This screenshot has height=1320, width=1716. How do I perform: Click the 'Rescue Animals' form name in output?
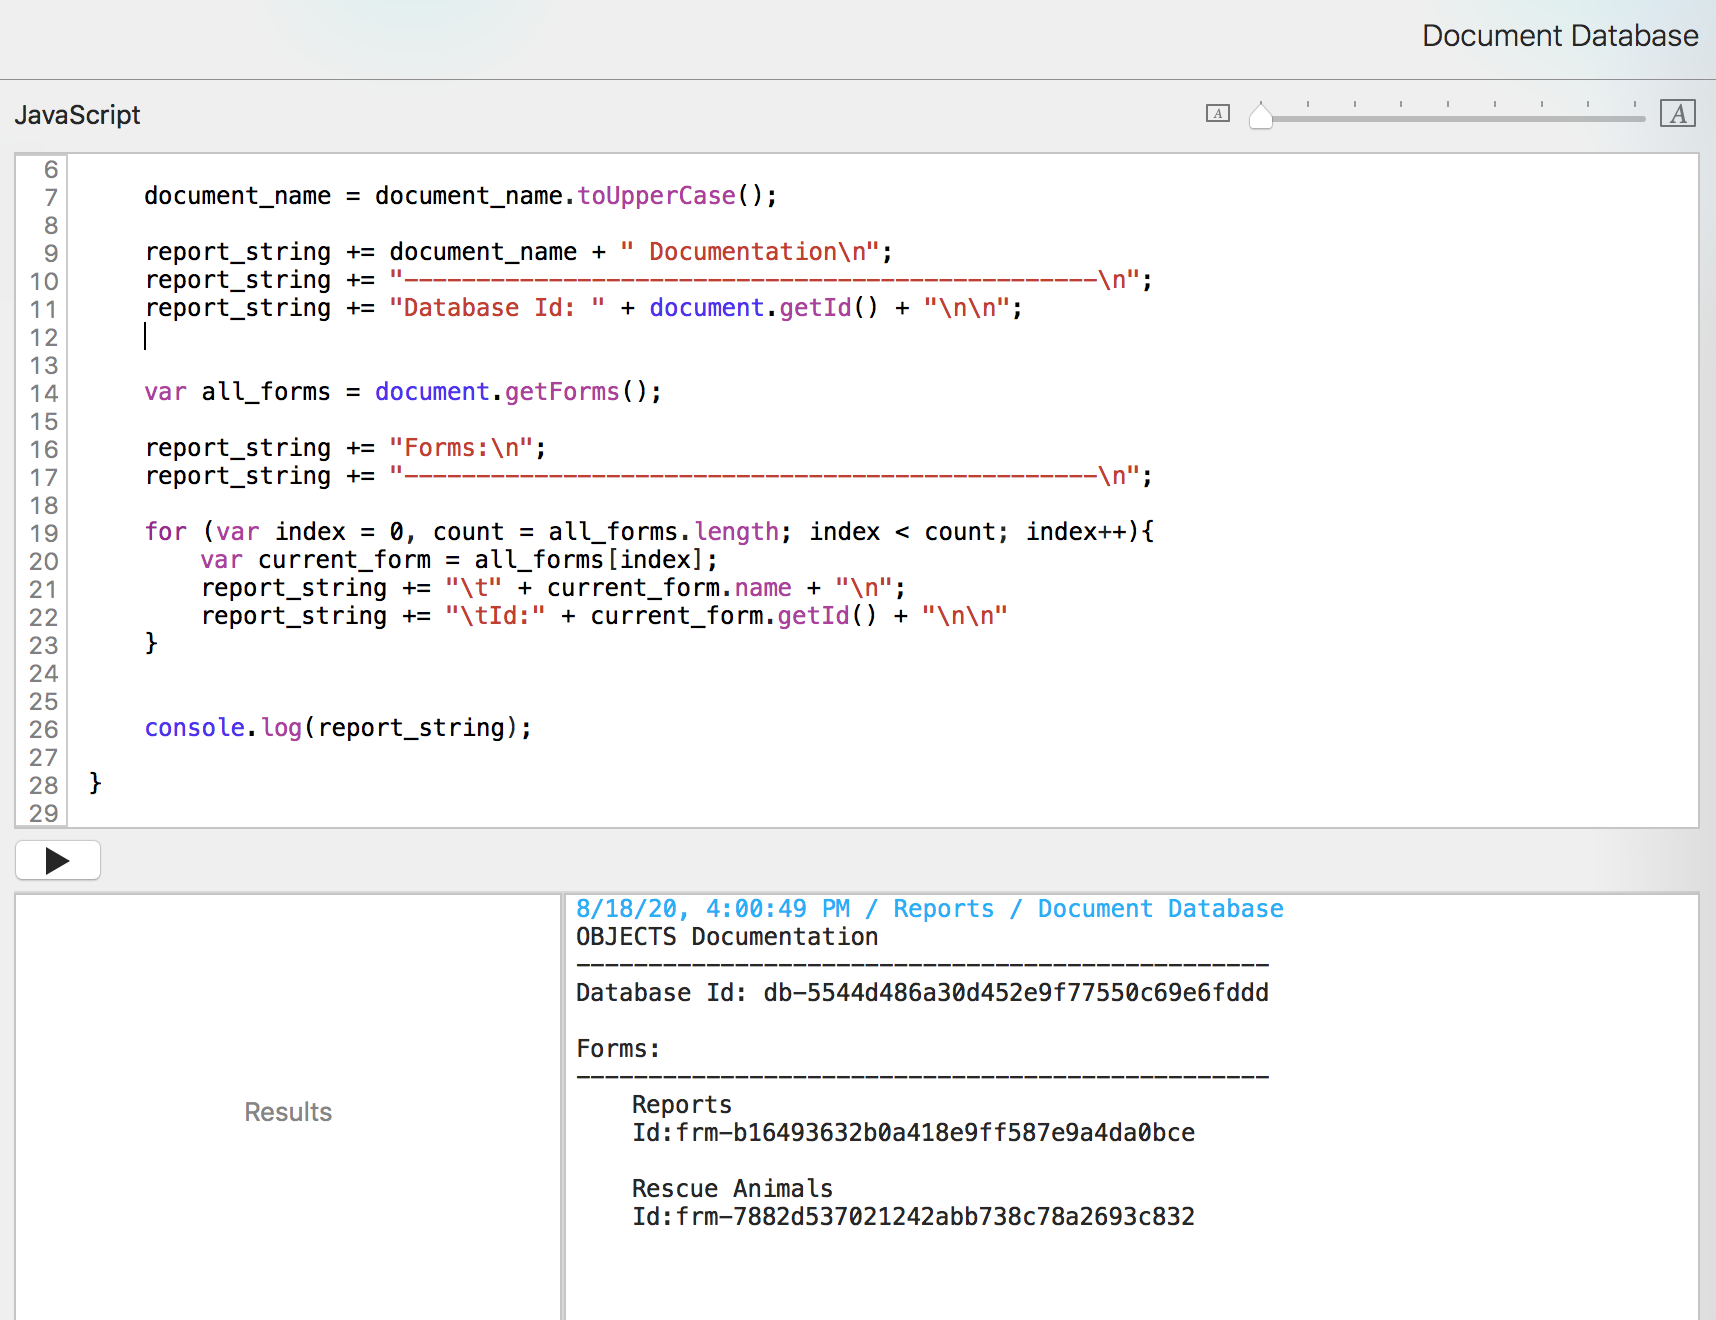(x=732, y=1189)
